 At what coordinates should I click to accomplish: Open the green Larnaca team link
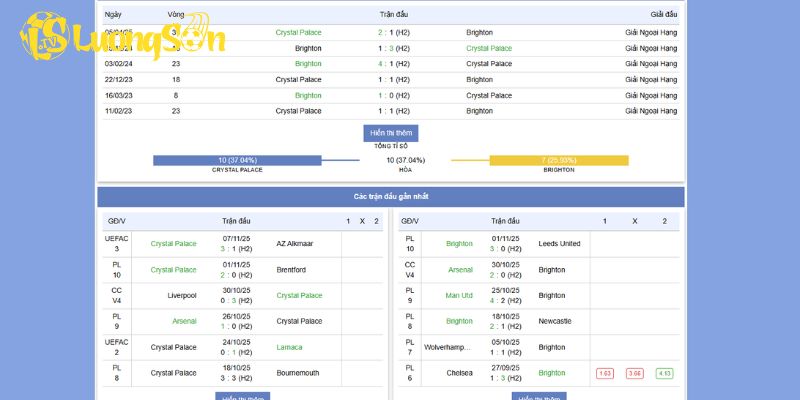click(x=290, y=347)
